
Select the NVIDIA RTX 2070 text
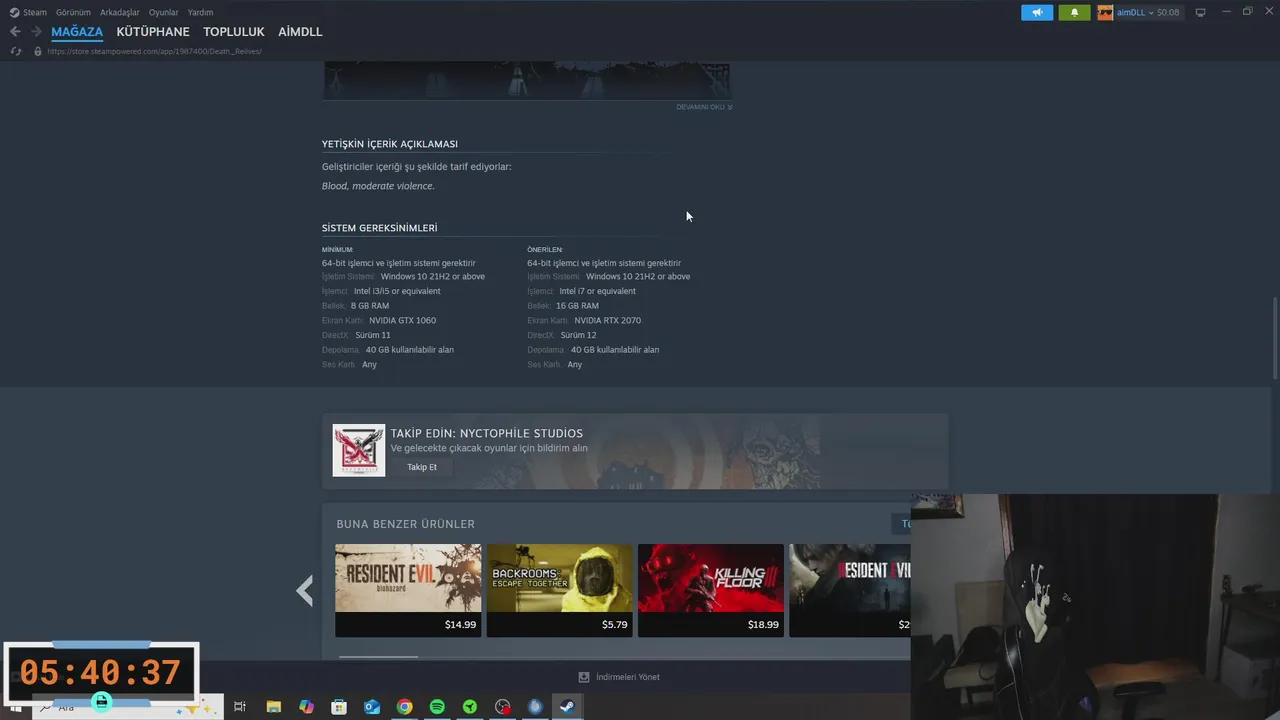(608, 321)
